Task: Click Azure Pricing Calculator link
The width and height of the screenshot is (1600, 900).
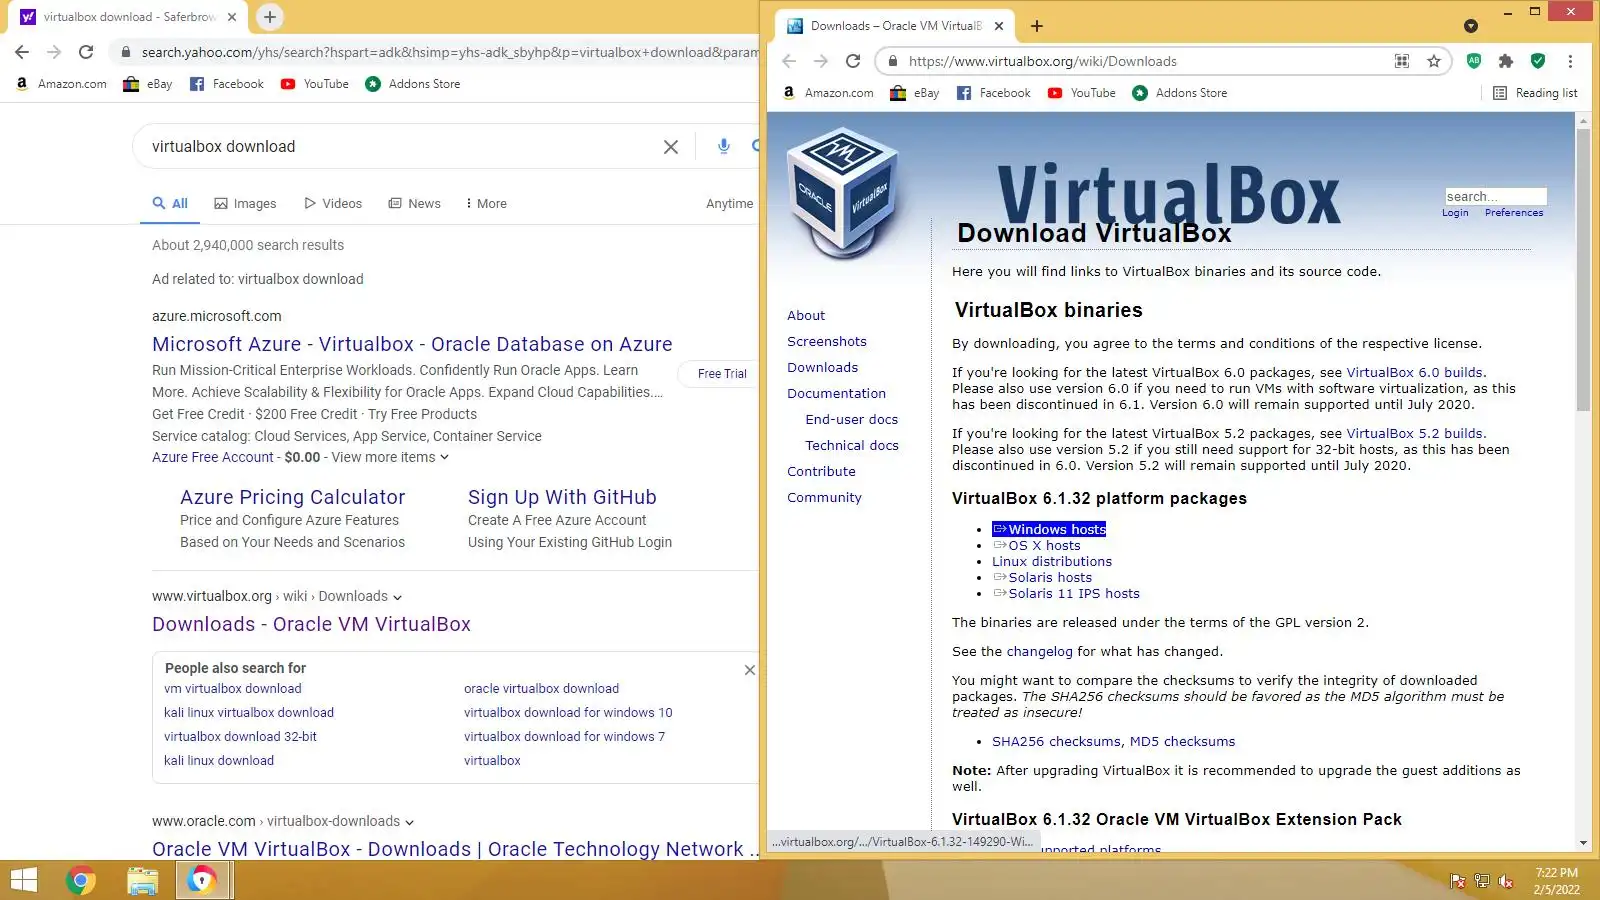Action: [292, 497]
